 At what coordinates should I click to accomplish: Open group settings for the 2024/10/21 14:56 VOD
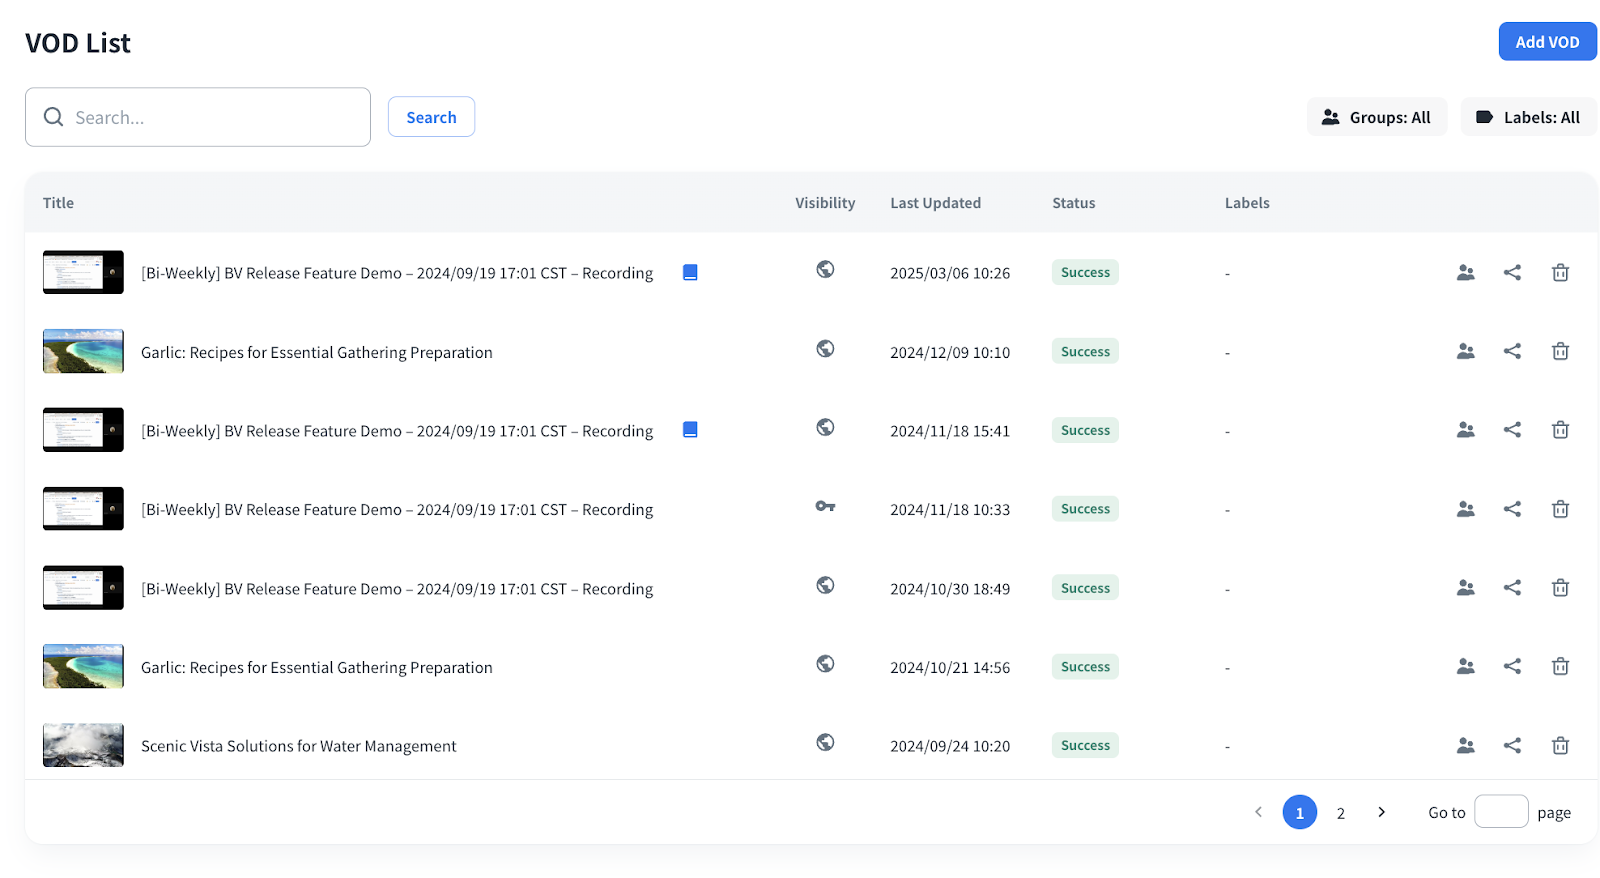[x=1465, y=667]
